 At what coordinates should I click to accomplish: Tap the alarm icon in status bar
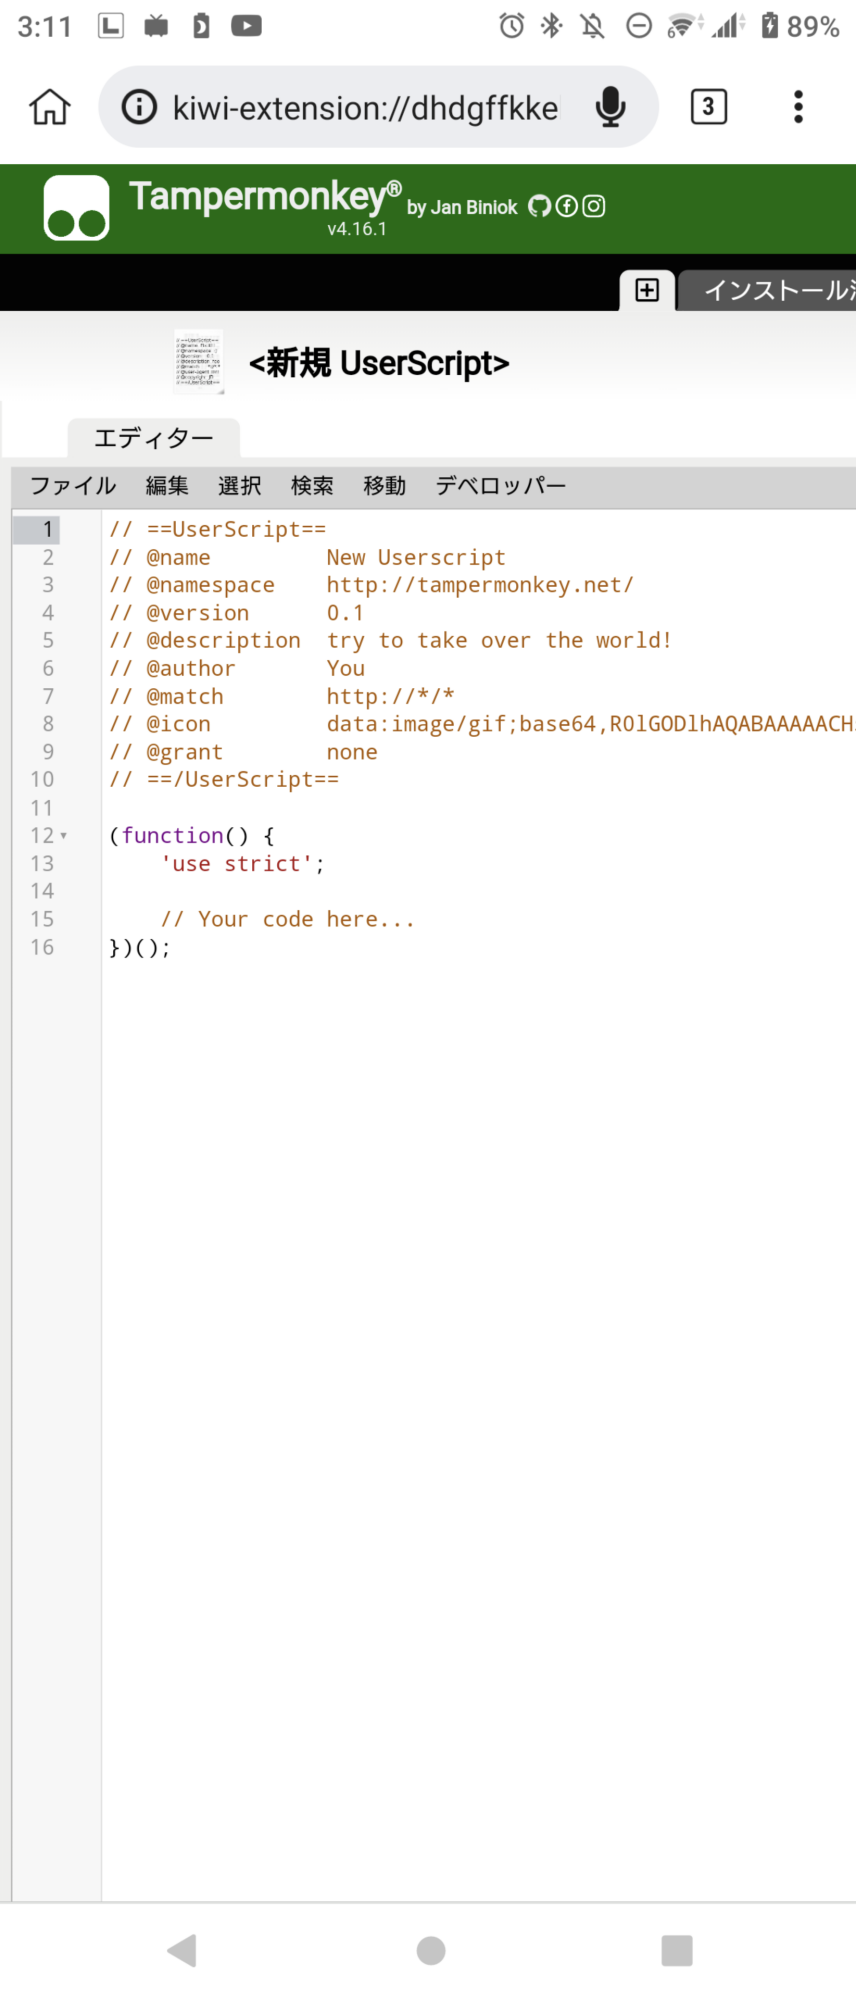pos(512,26)
